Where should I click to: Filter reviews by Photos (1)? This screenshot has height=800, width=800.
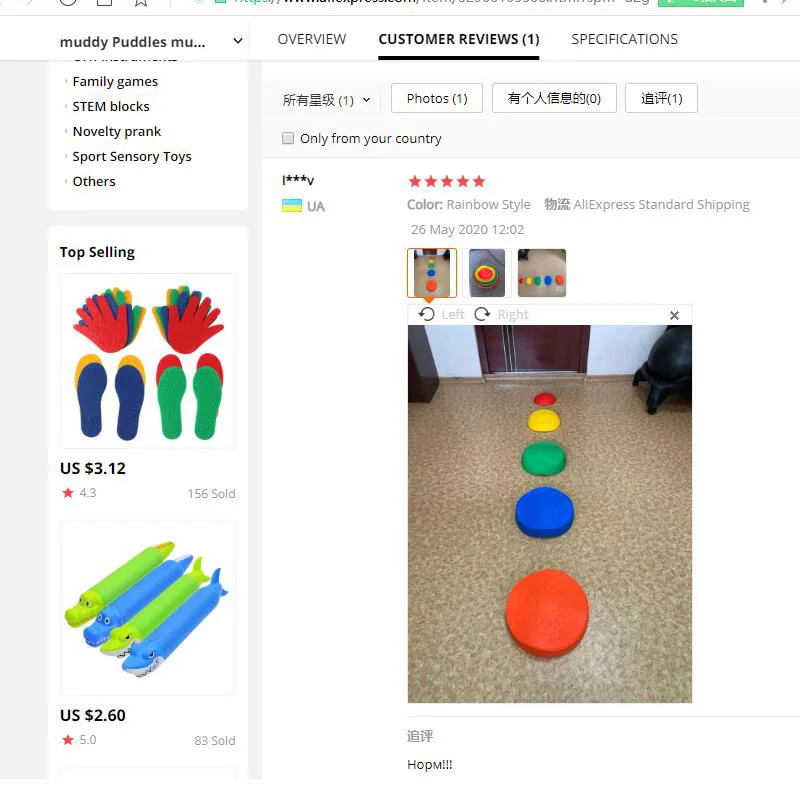click(437, 98)
